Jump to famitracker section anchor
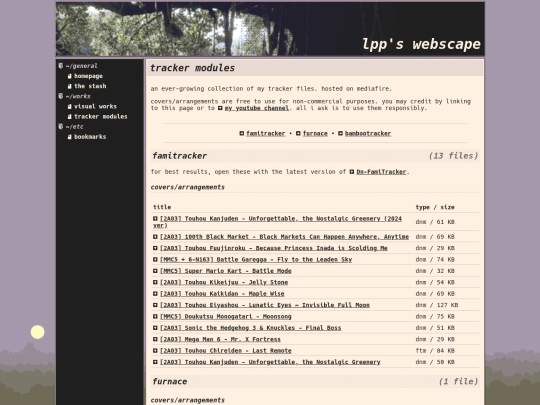 [266, 134]
